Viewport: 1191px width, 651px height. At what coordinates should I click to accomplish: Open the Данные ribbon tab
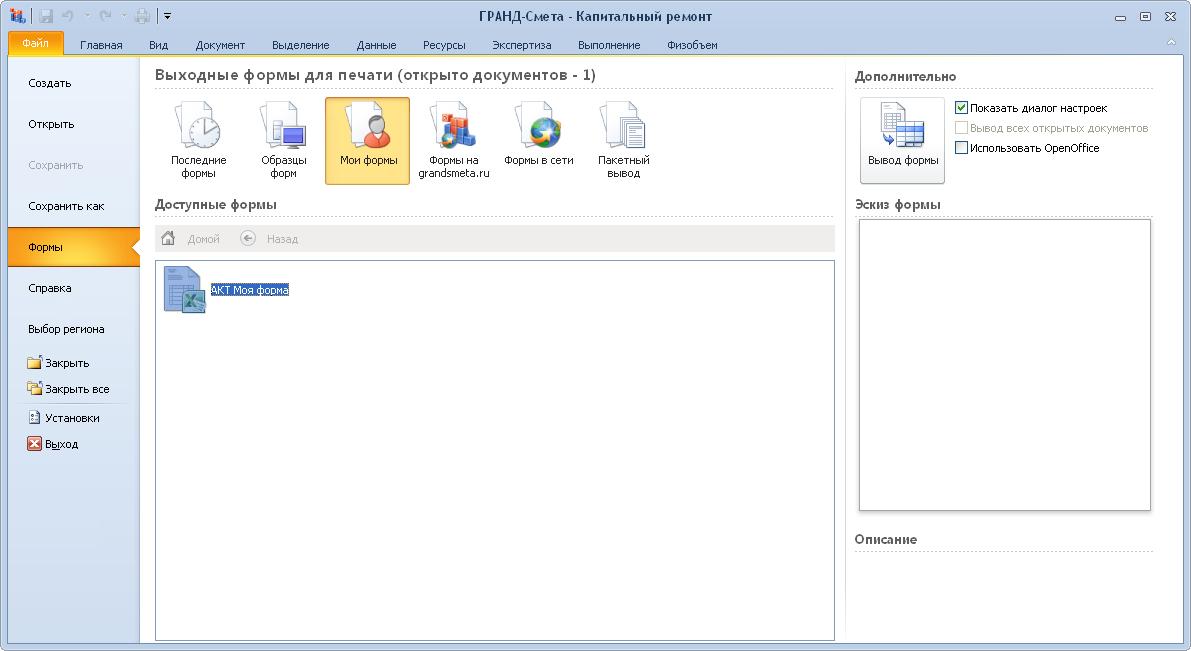(x=376, y=45)
